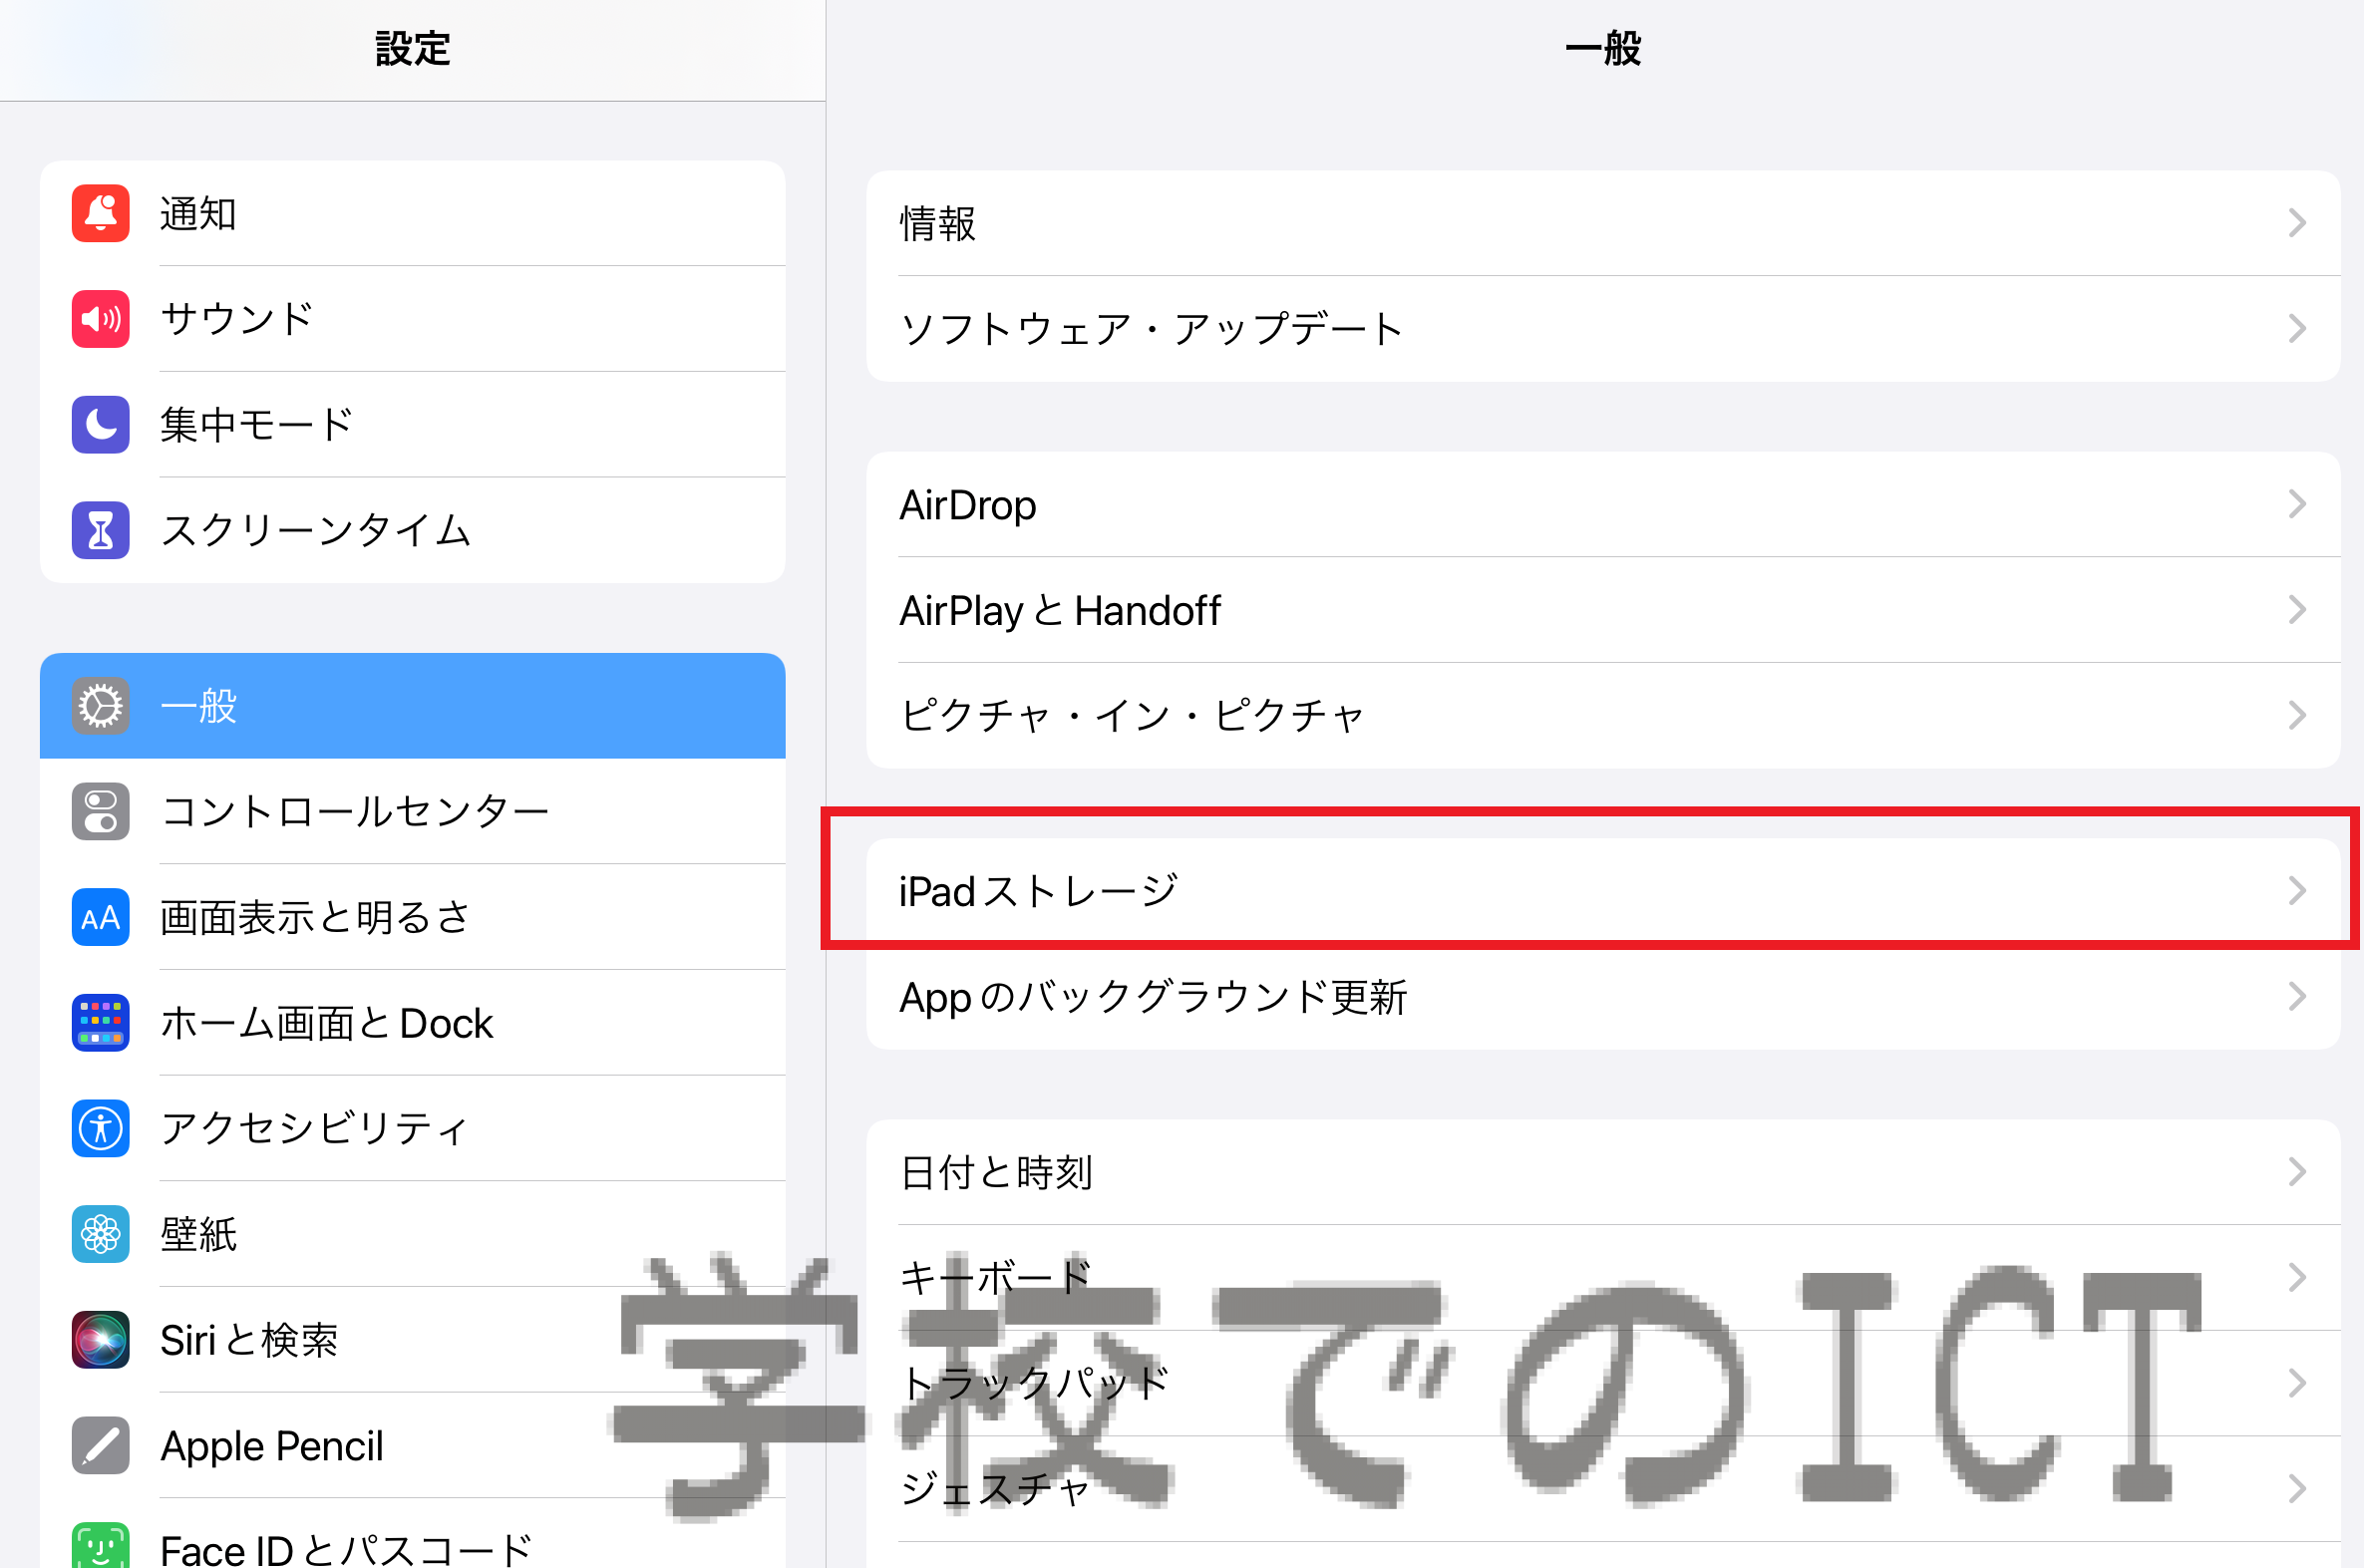Tap the green Face ID icon
Screen dimensions: 2364x1568
[100, 1545]
